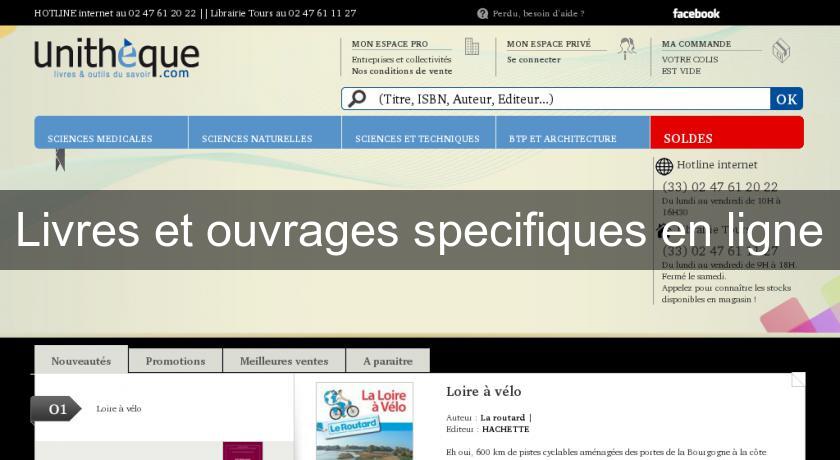
Task: Open the Sciences et Techniques menu
Action: (x=418, y=132)
